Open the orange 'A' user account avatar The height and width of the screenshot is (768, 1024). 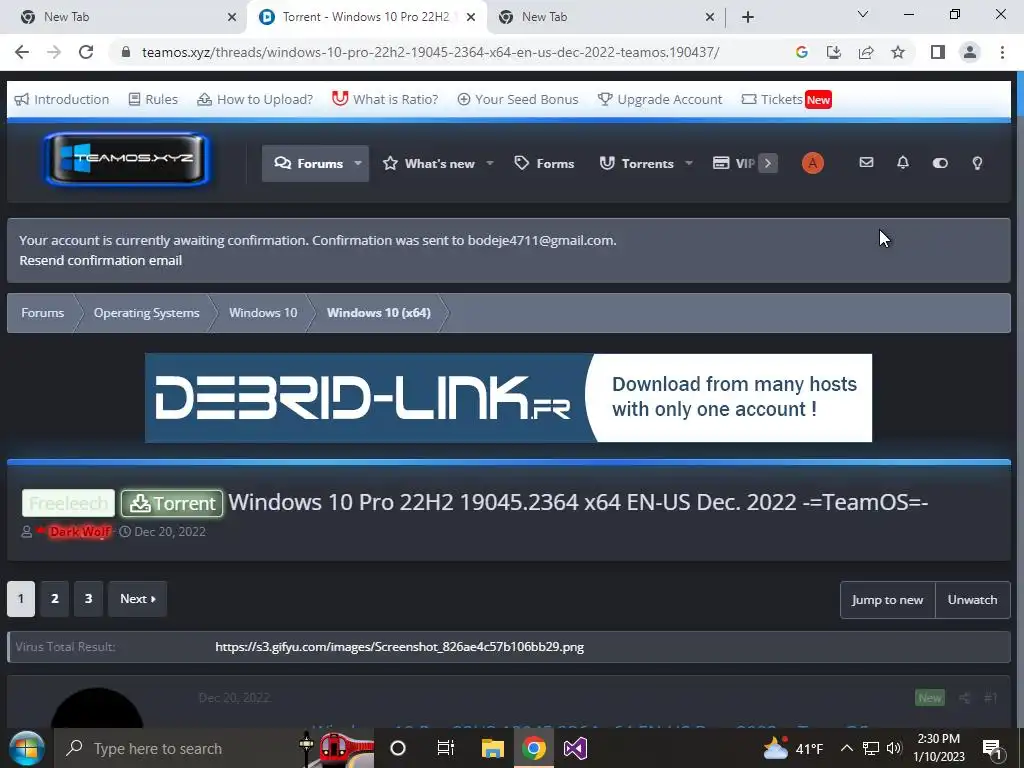tap(812, 163)
